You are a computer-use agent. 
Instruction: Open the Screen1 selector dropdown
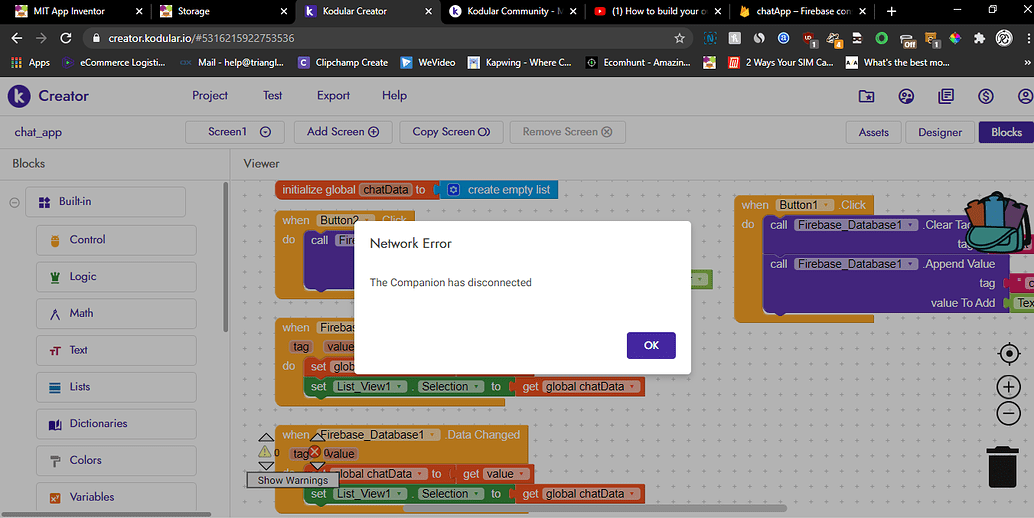point(235,132)
